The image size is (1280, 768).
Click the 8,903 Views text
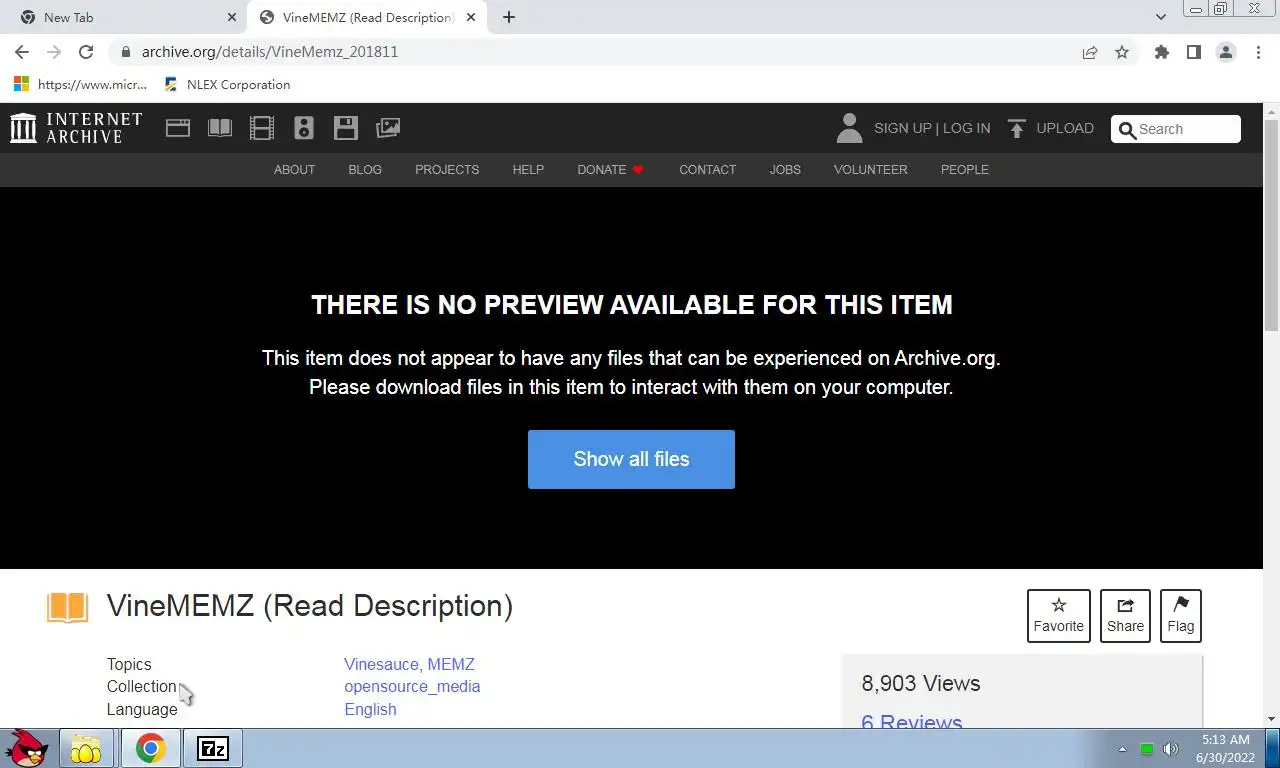921,684
